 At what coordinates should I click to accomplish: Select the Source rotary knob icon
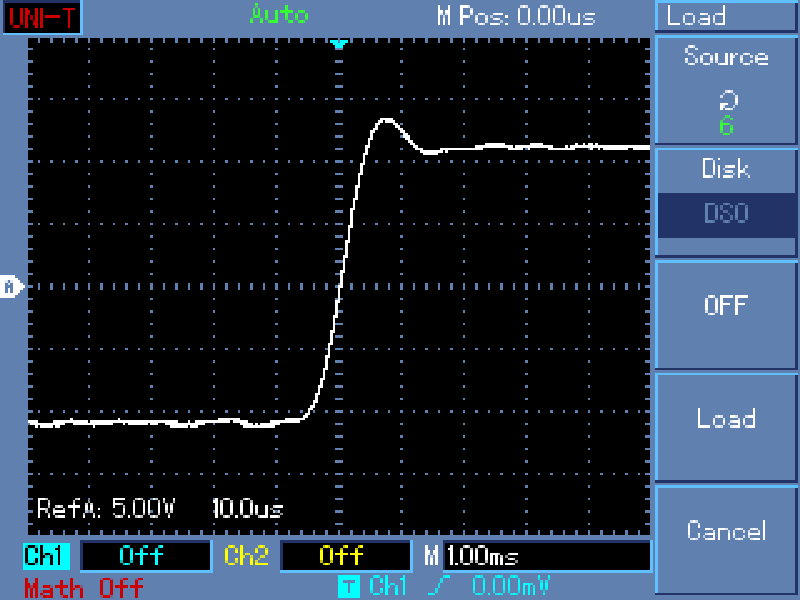727,100
